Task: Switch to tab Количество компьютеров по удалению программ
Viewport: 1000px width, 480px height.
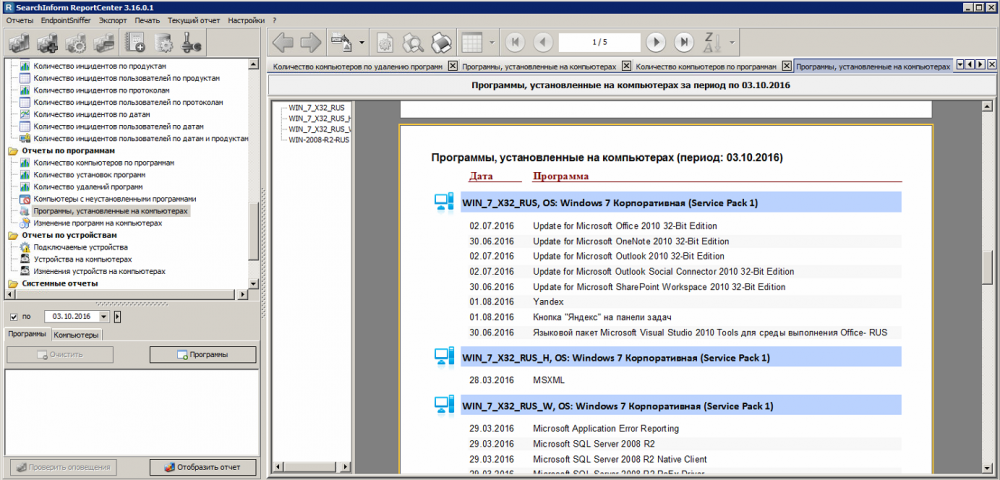Action: (357, 66)
